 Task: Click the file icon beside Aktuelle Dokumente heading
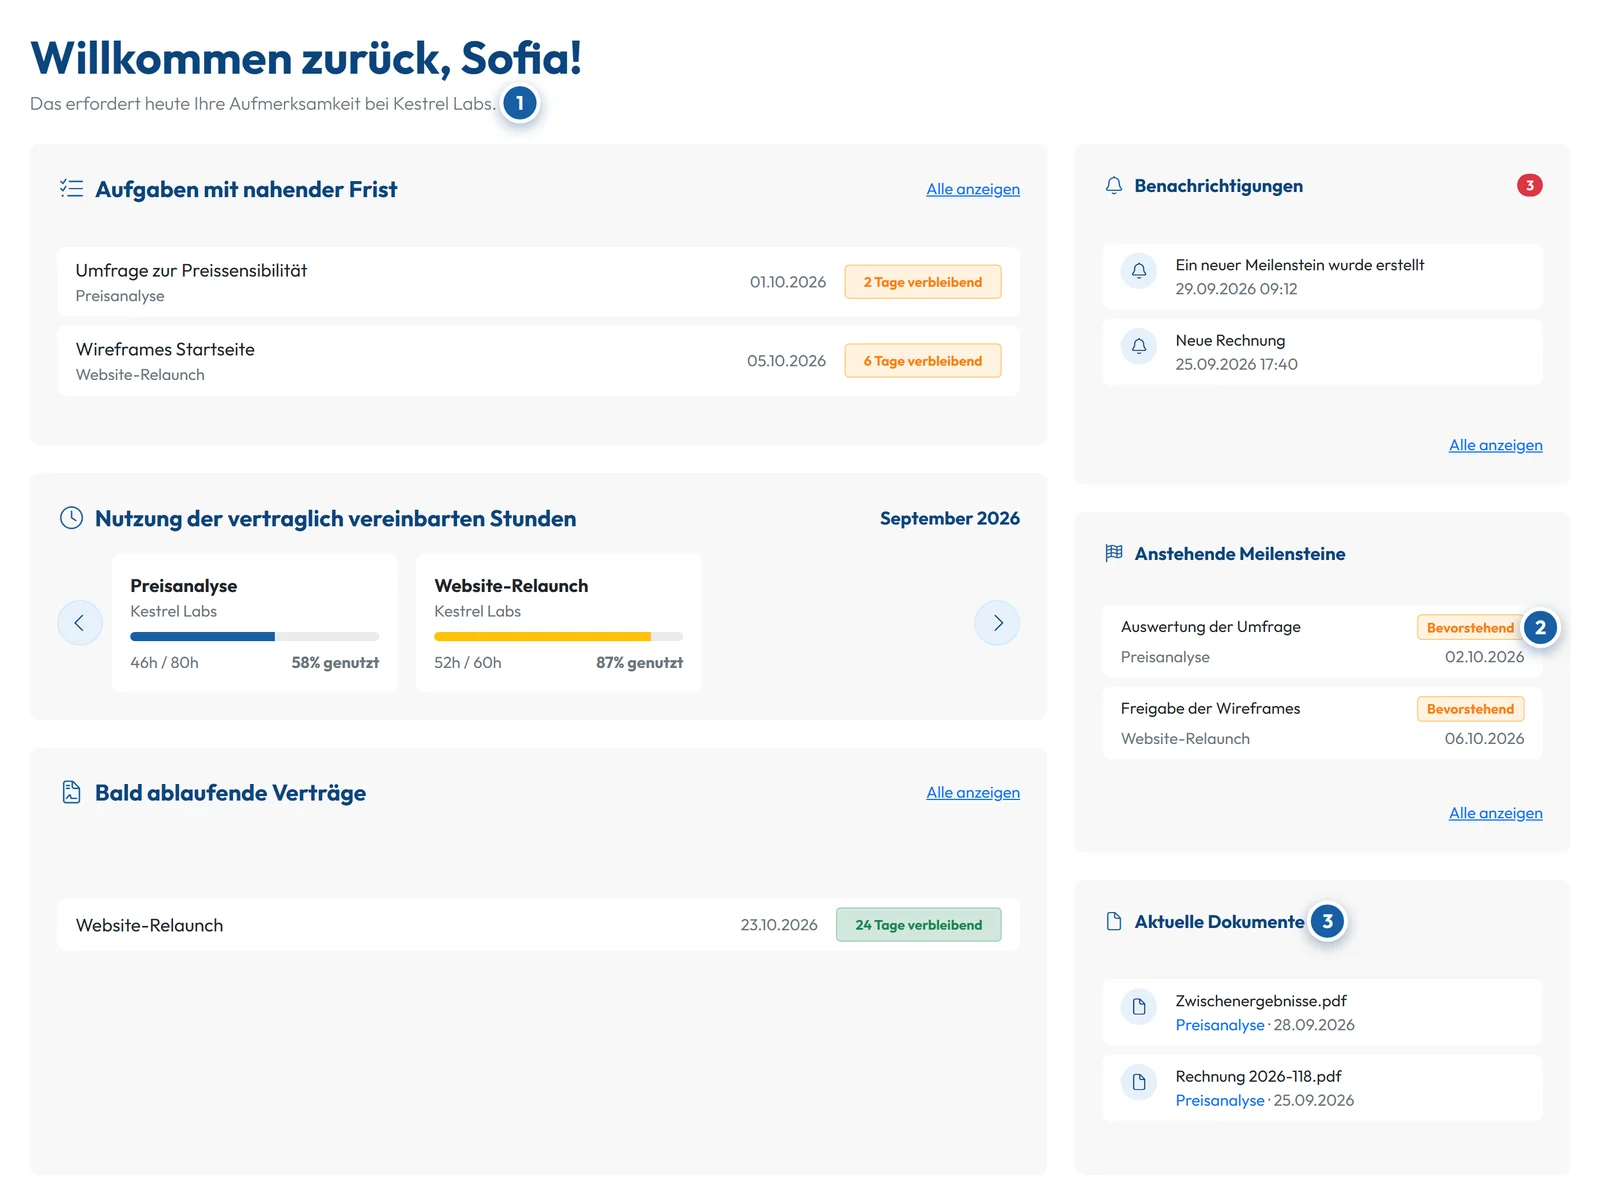[1114, 921]
